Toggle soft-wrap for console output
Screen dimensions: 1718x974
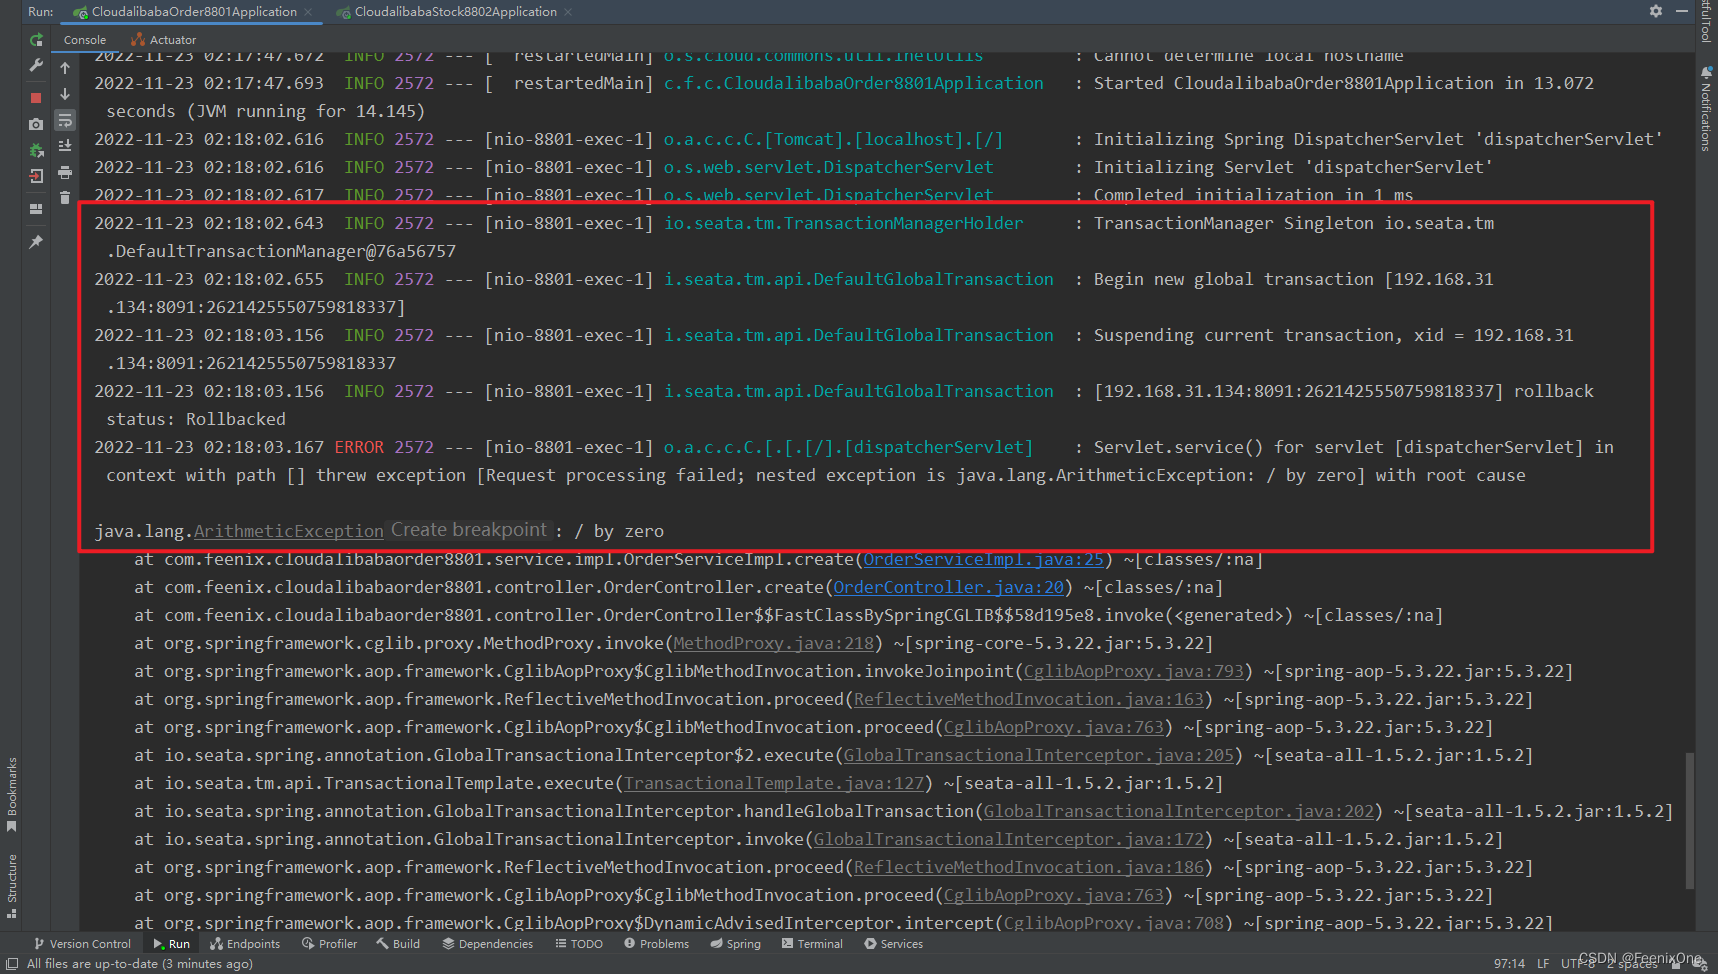tap(65, 120)
